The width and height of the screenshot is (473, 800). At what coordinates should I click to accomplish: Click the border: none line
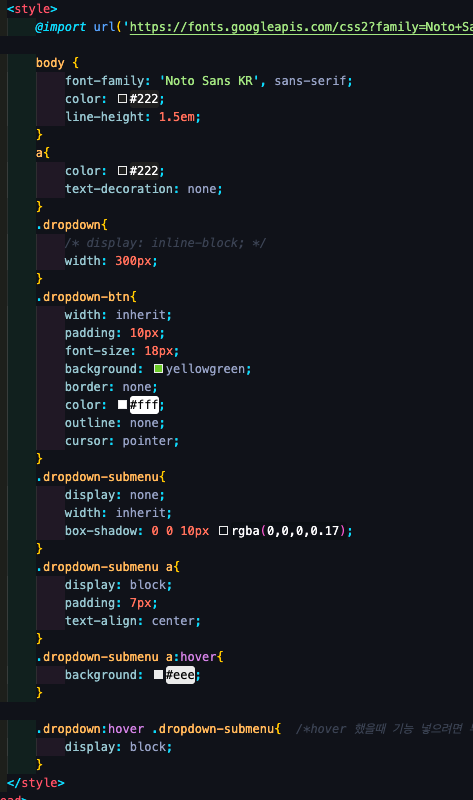111,387
